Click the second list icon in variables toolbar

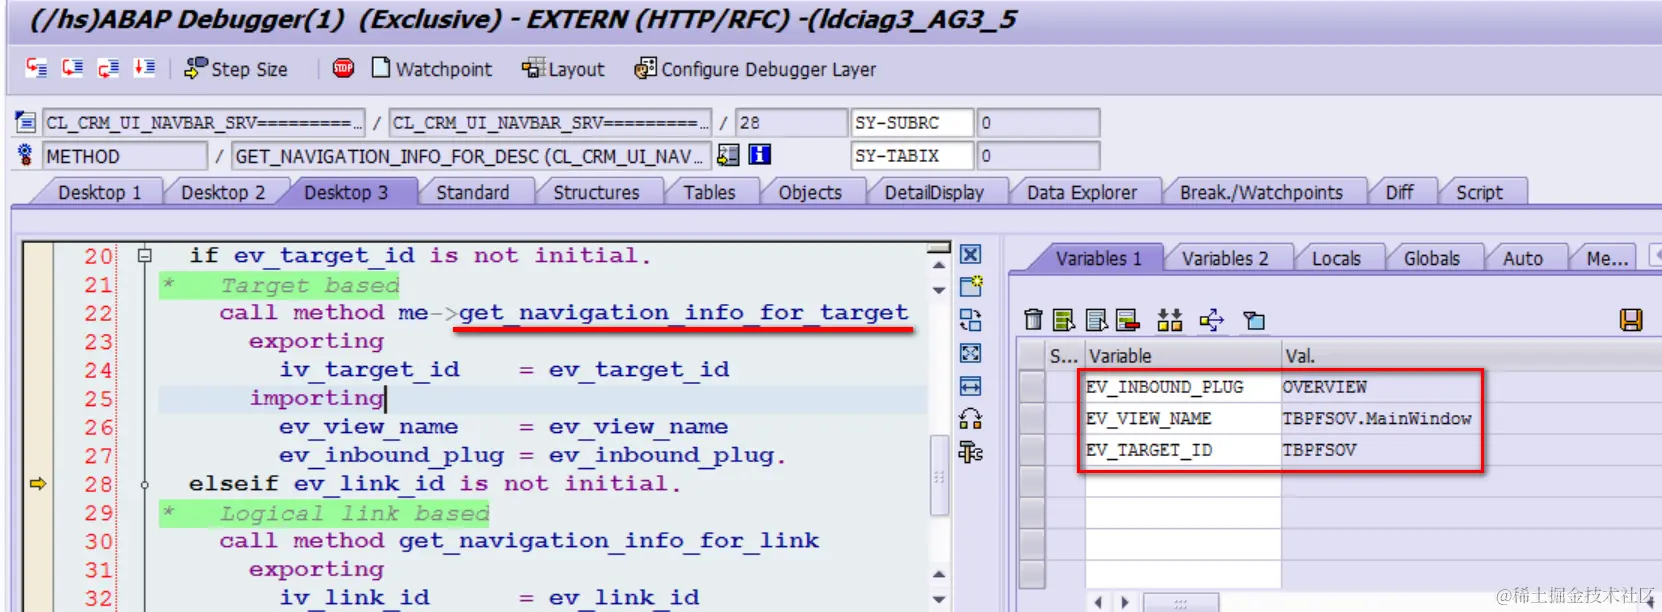pos(1097,320)
